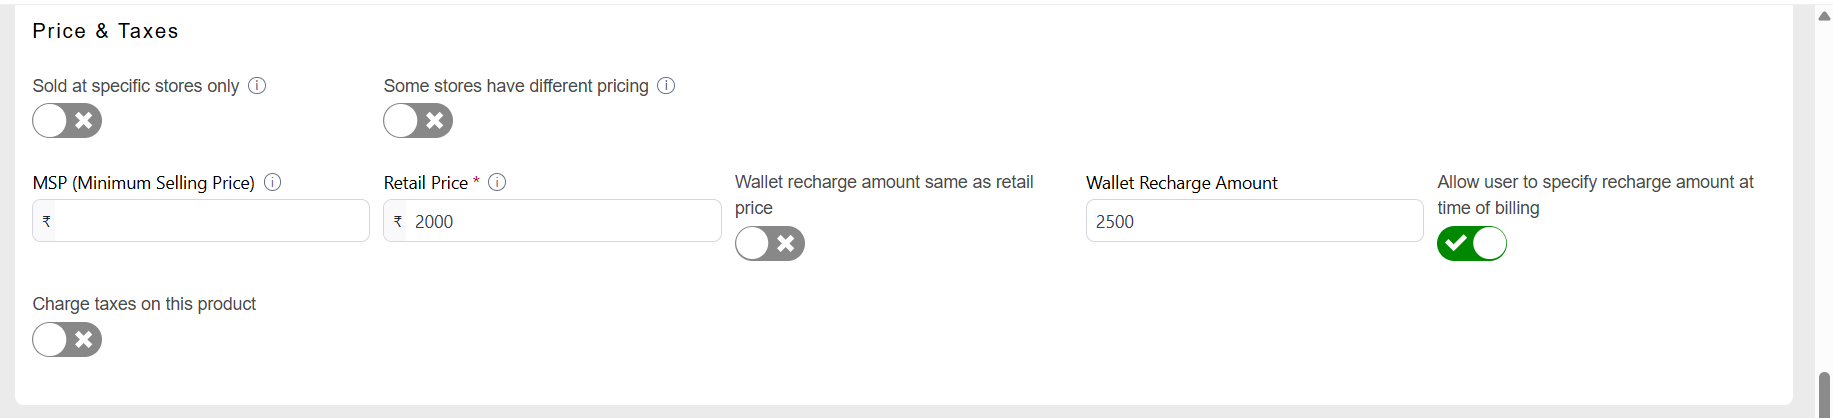Click the Retail Price field label
This screenshot has height=418, width=1833.
point(425,183)
